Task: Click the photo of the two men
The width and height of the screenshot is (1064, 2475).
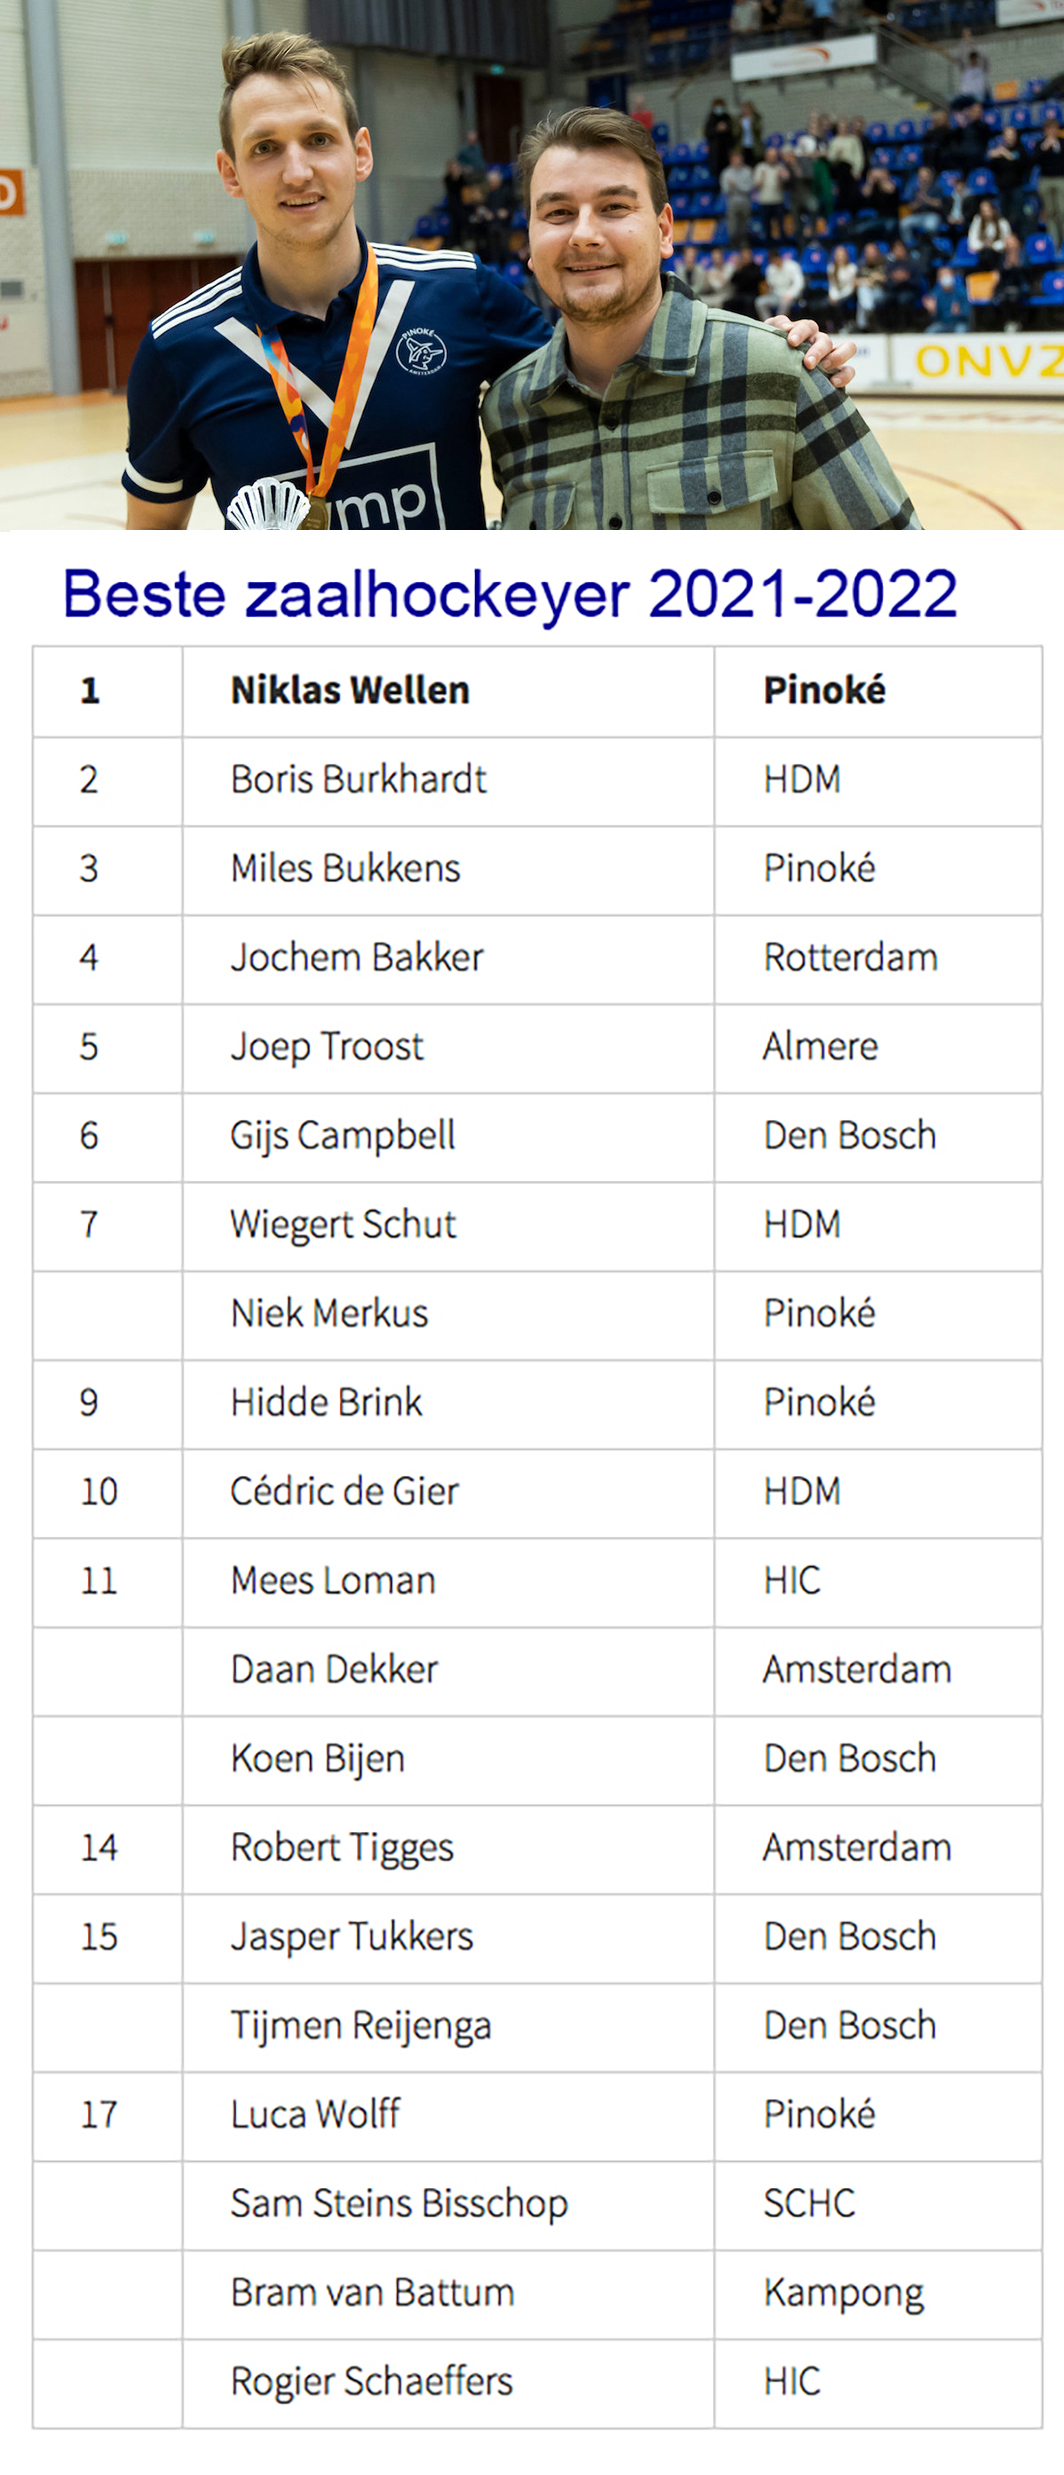Action: point(532,264)
